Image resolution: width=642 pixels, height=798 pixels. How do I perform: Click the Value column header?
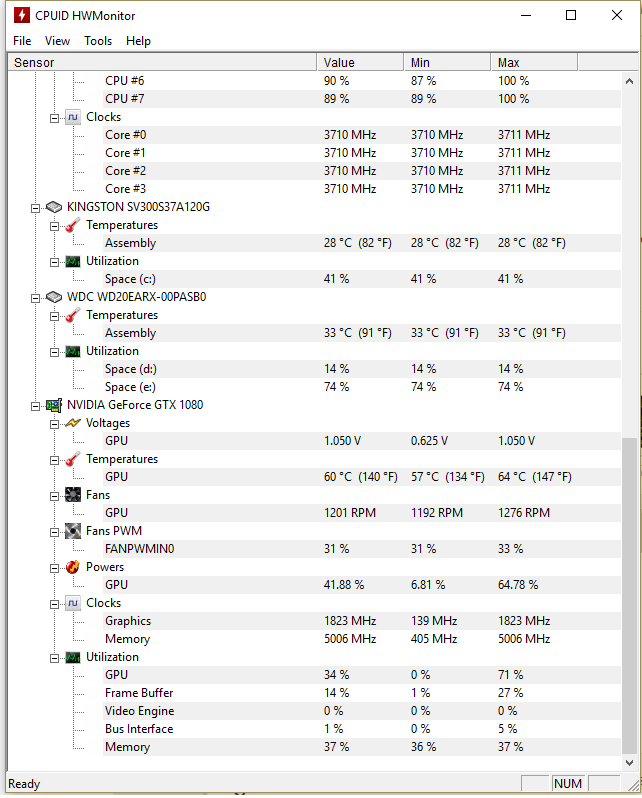360,63
